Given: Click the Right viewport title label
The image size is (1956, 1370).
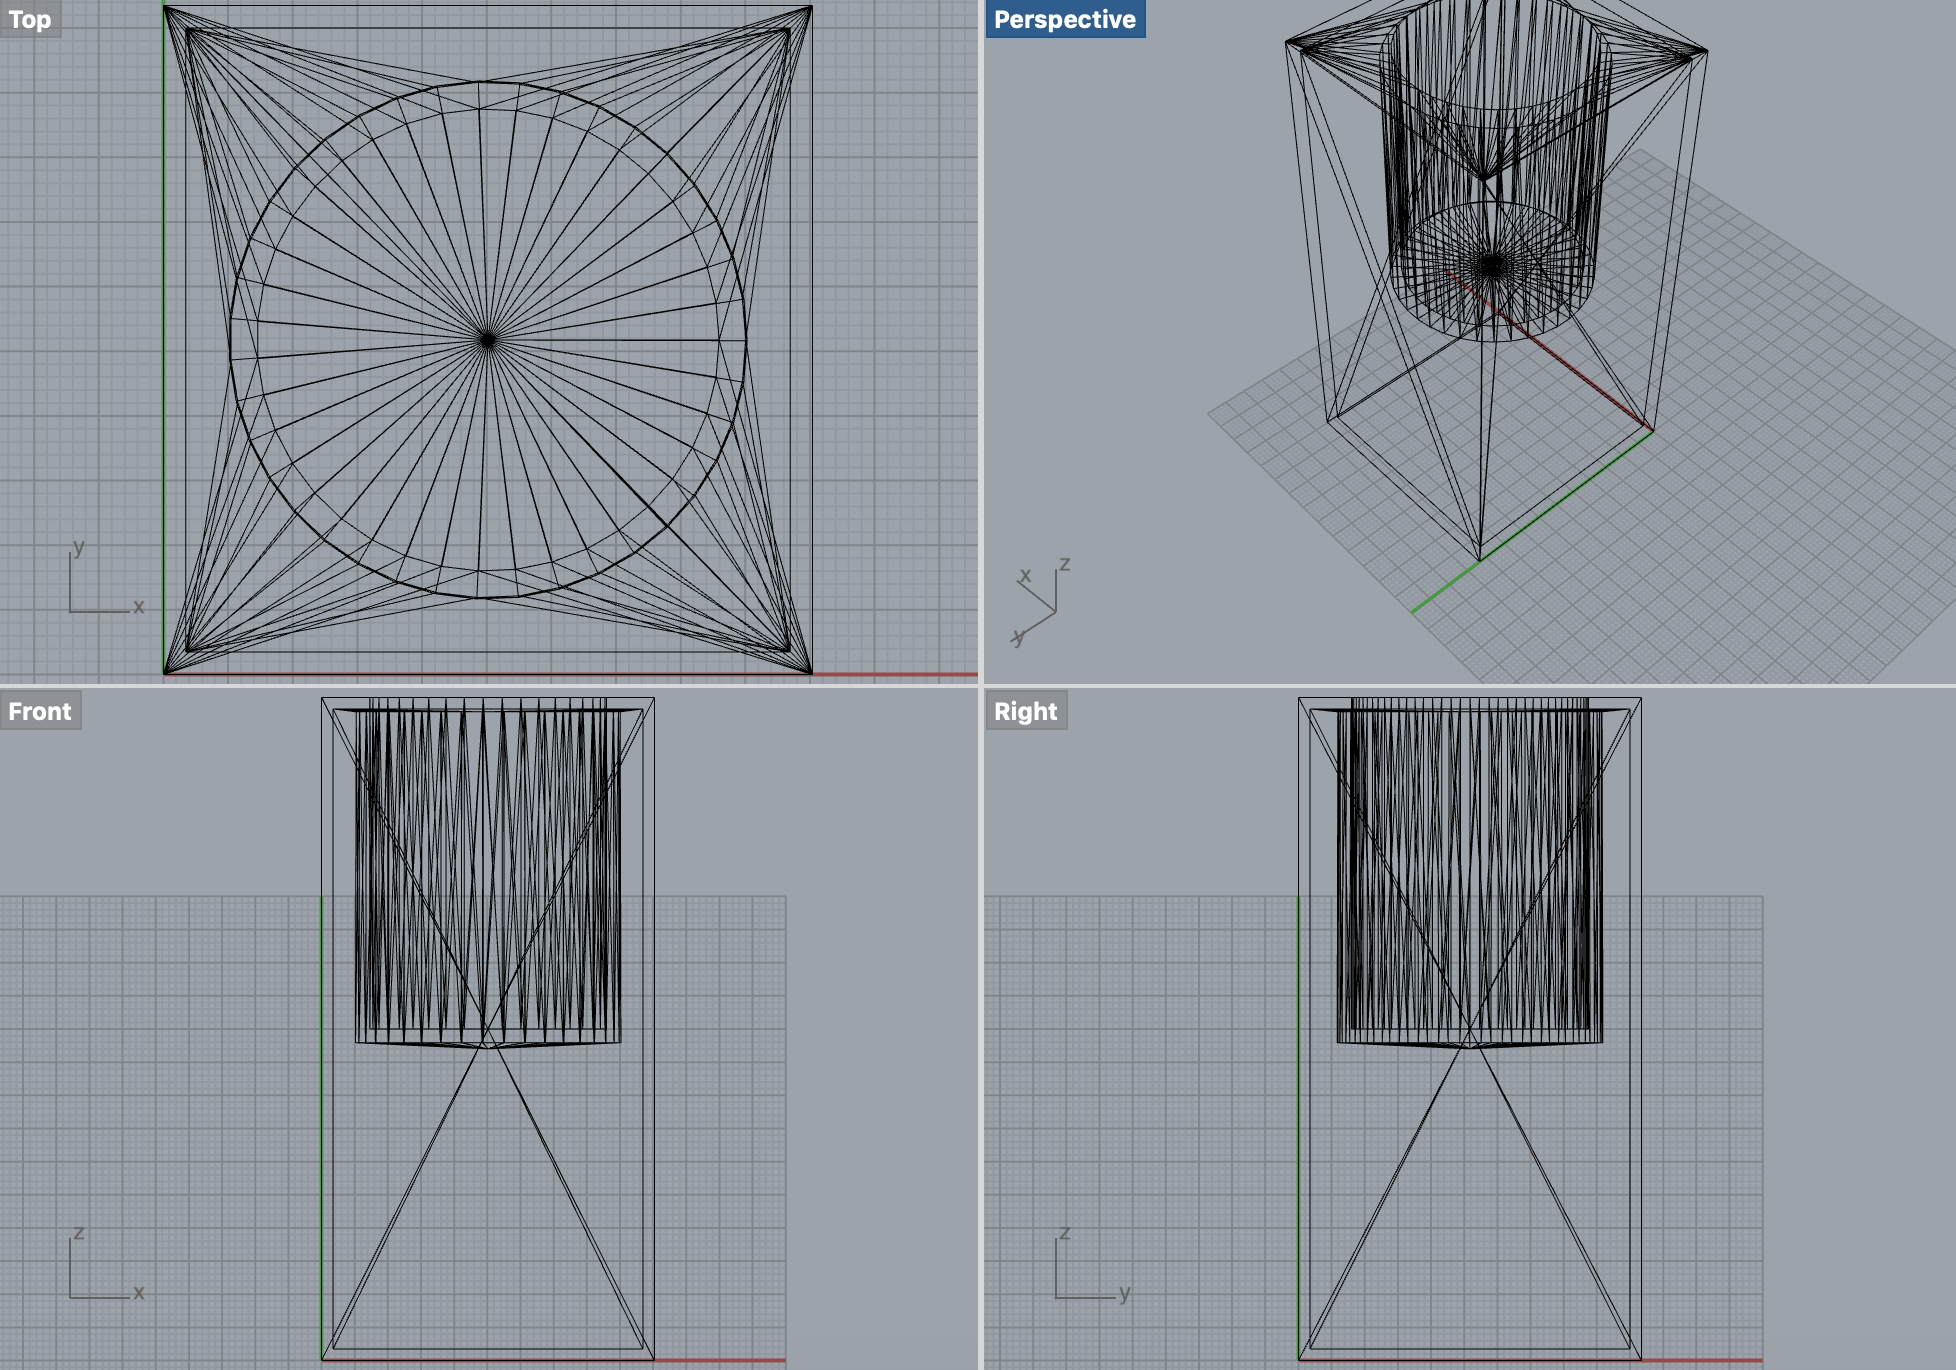Looking at the screenshot, I should [x=1025, y=711].
